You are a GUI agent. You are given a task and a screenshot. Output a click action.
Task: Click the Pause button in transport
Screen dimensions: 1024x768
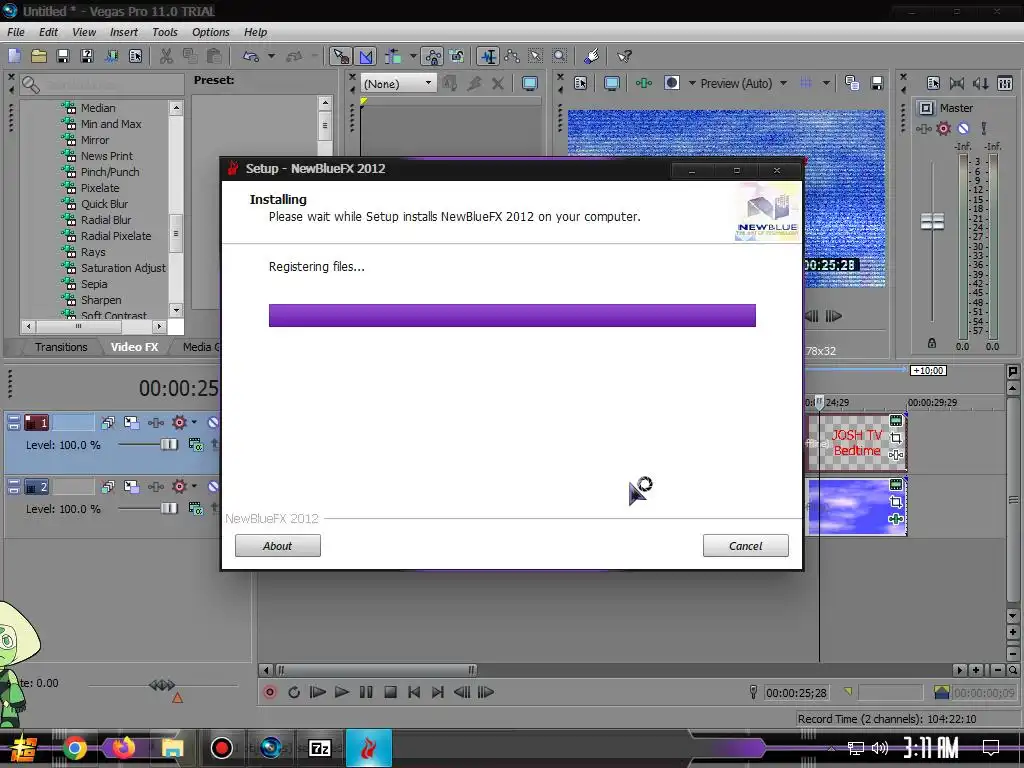[366, 692]
